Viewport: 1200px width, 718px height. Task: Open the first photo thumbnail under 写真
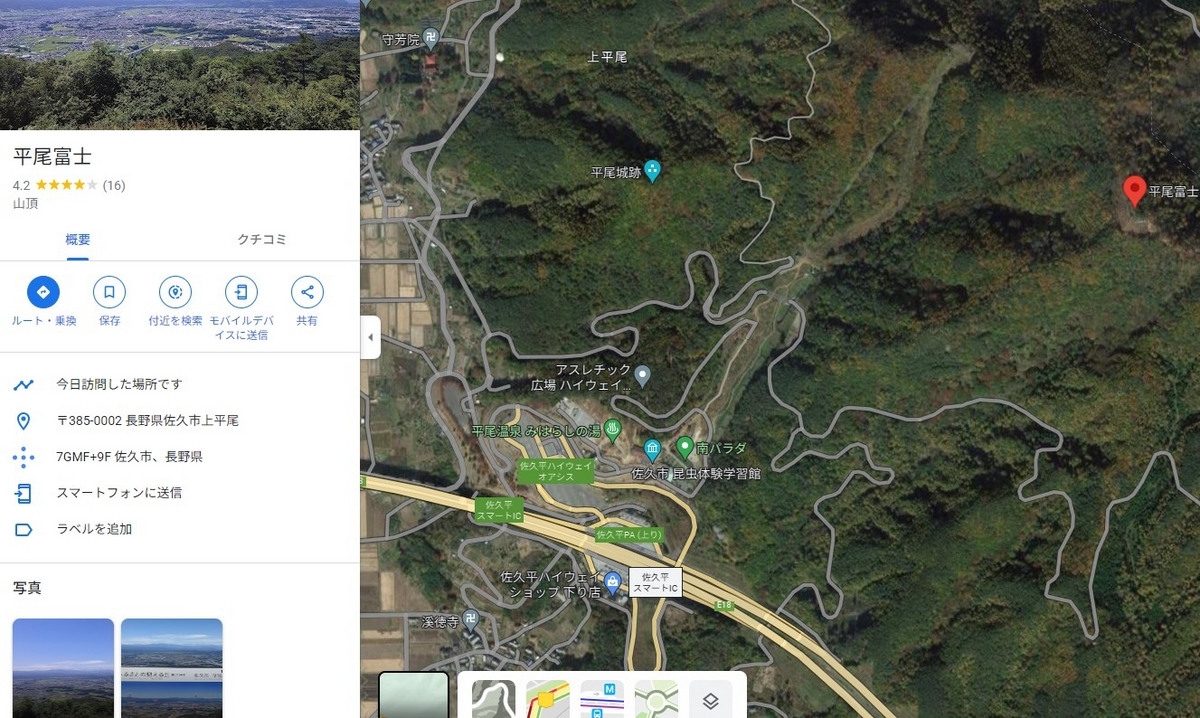tap(63, 668)
